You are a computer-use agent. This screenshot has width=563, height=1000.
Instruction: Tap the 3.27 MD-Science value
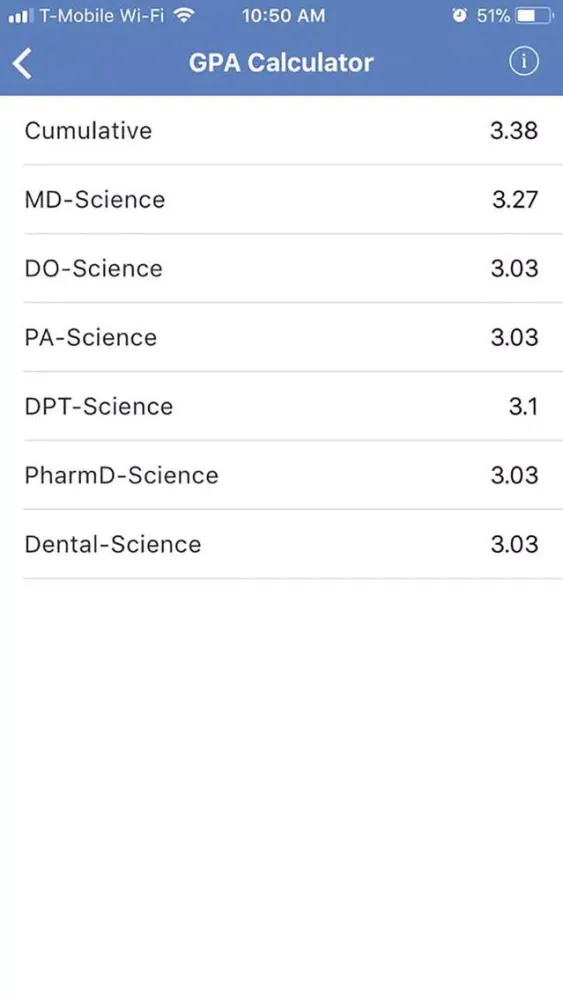pos(515,200)
